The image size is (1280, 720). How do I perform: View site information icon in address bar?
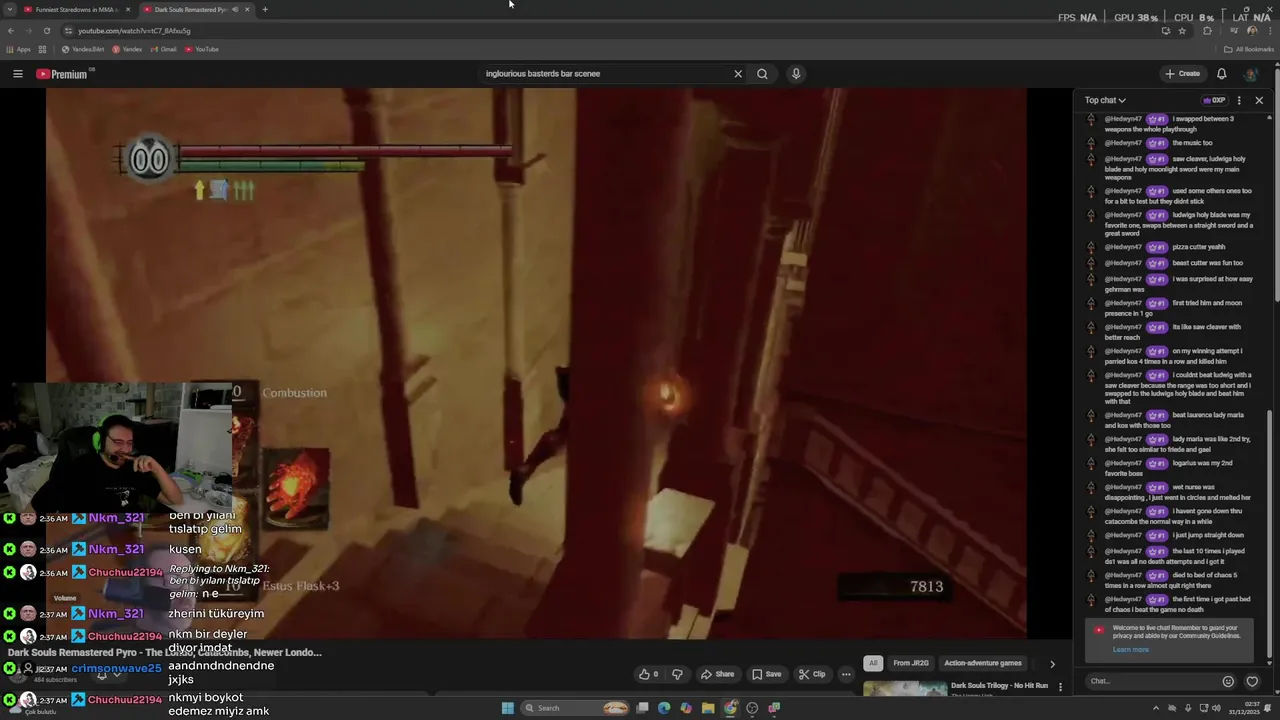(68, 31)
